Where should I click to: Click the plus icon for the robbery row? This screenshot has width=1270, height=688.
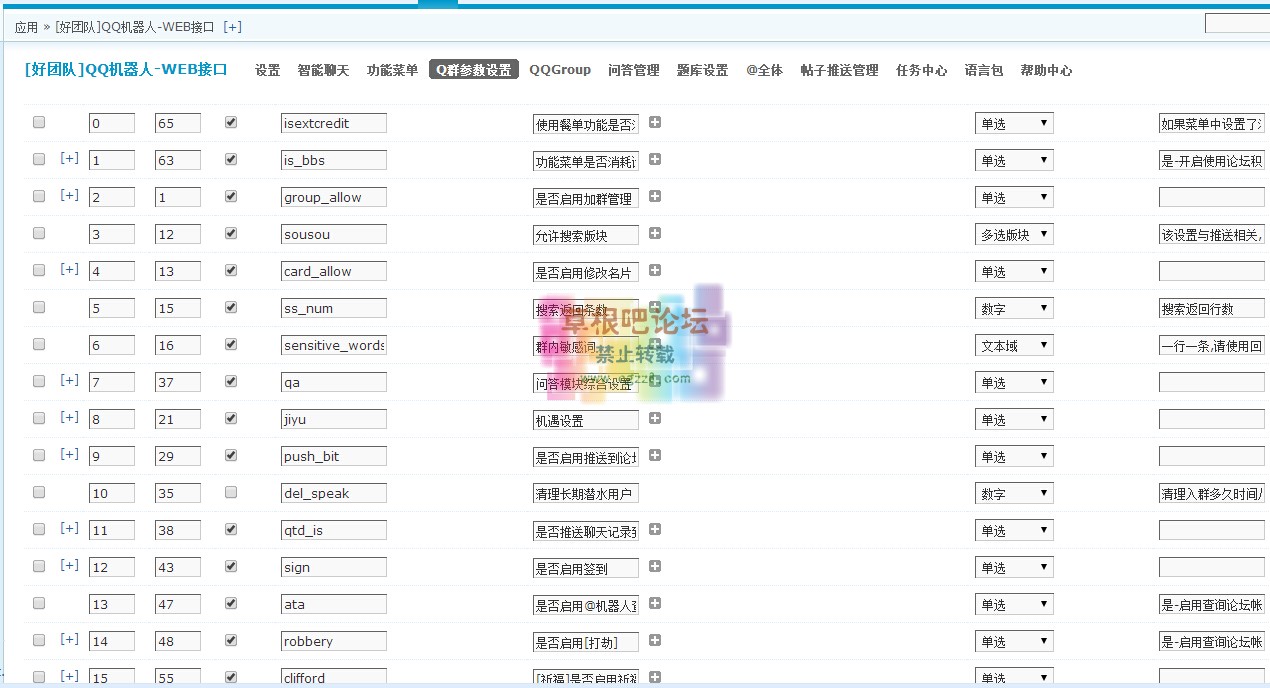[x=654, y=640]
